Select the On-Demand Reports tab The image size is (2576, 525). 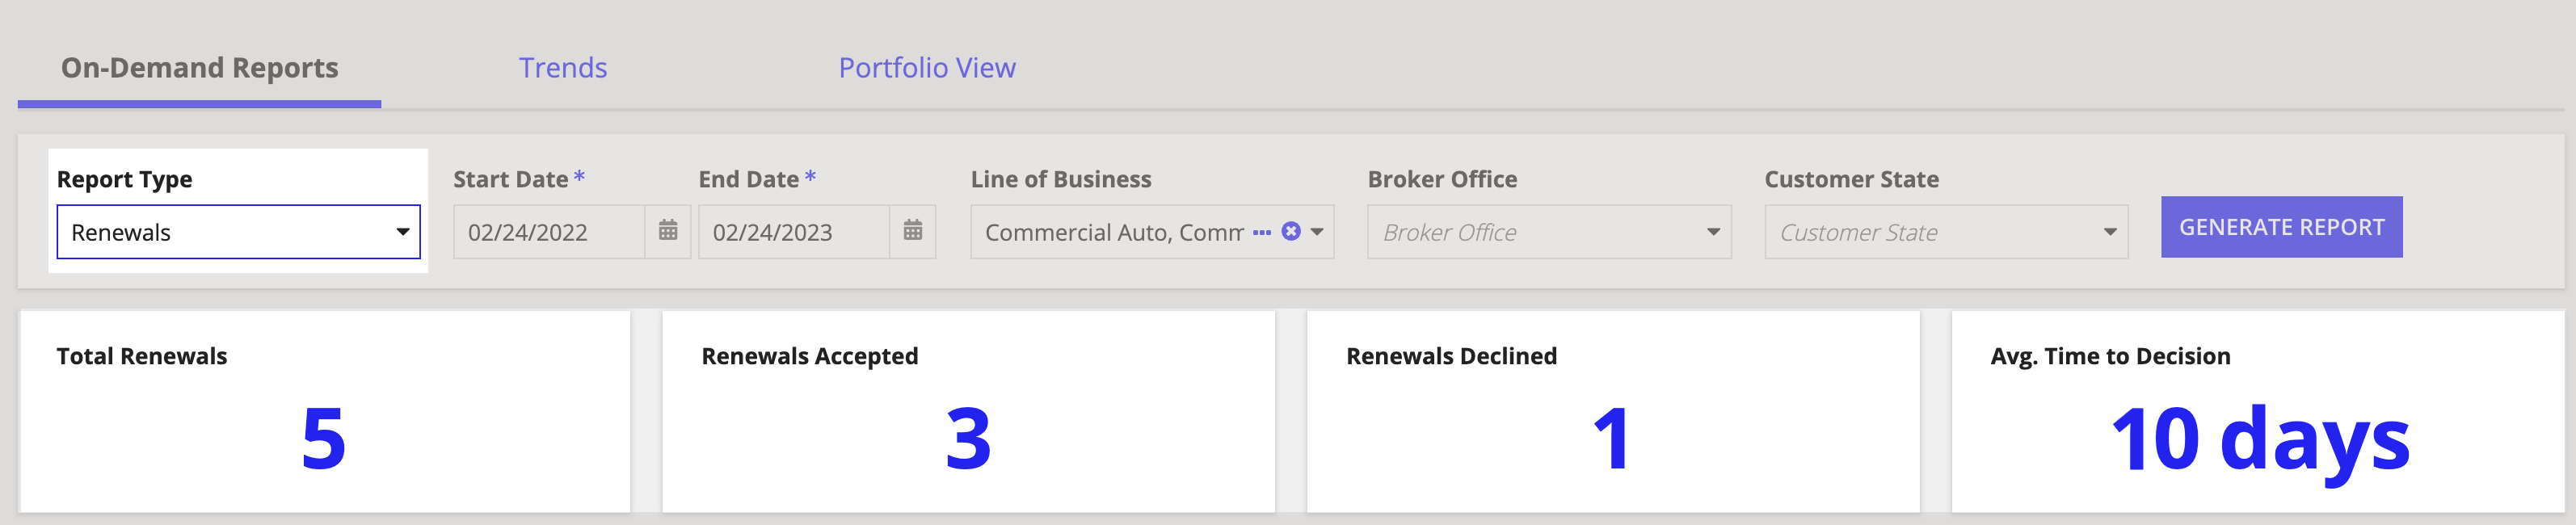pos(199,68)
